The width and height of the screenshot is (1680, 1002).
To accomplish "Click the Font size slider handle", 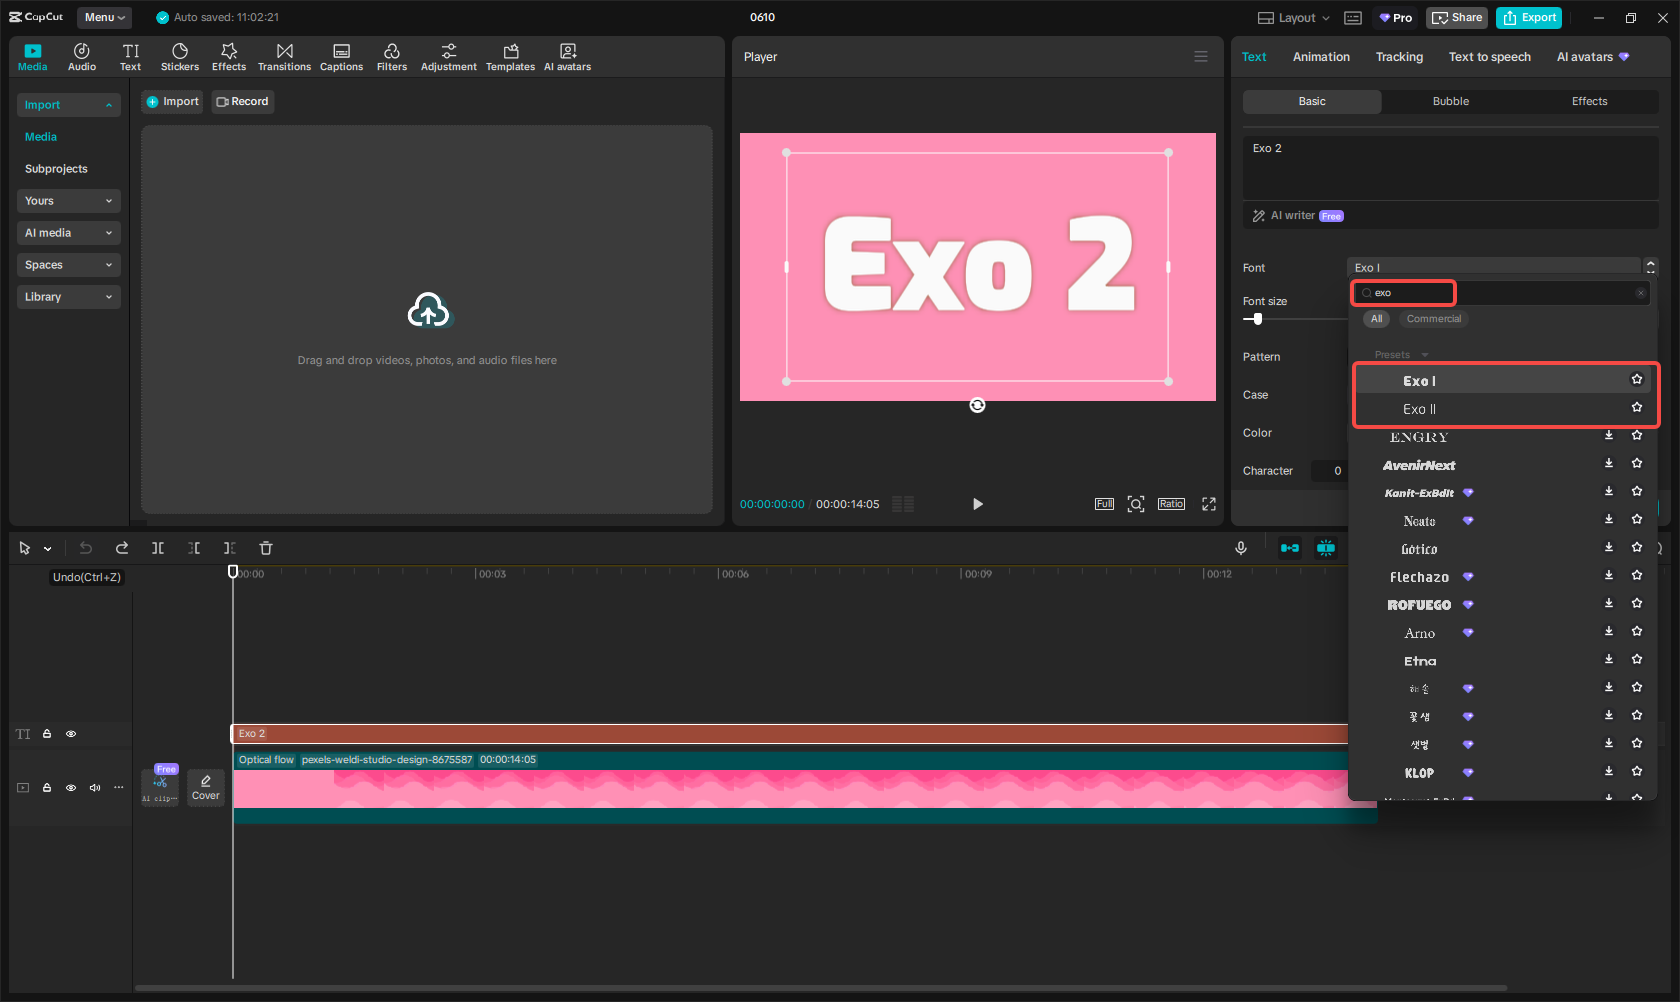I will [x=1258, y=319].
